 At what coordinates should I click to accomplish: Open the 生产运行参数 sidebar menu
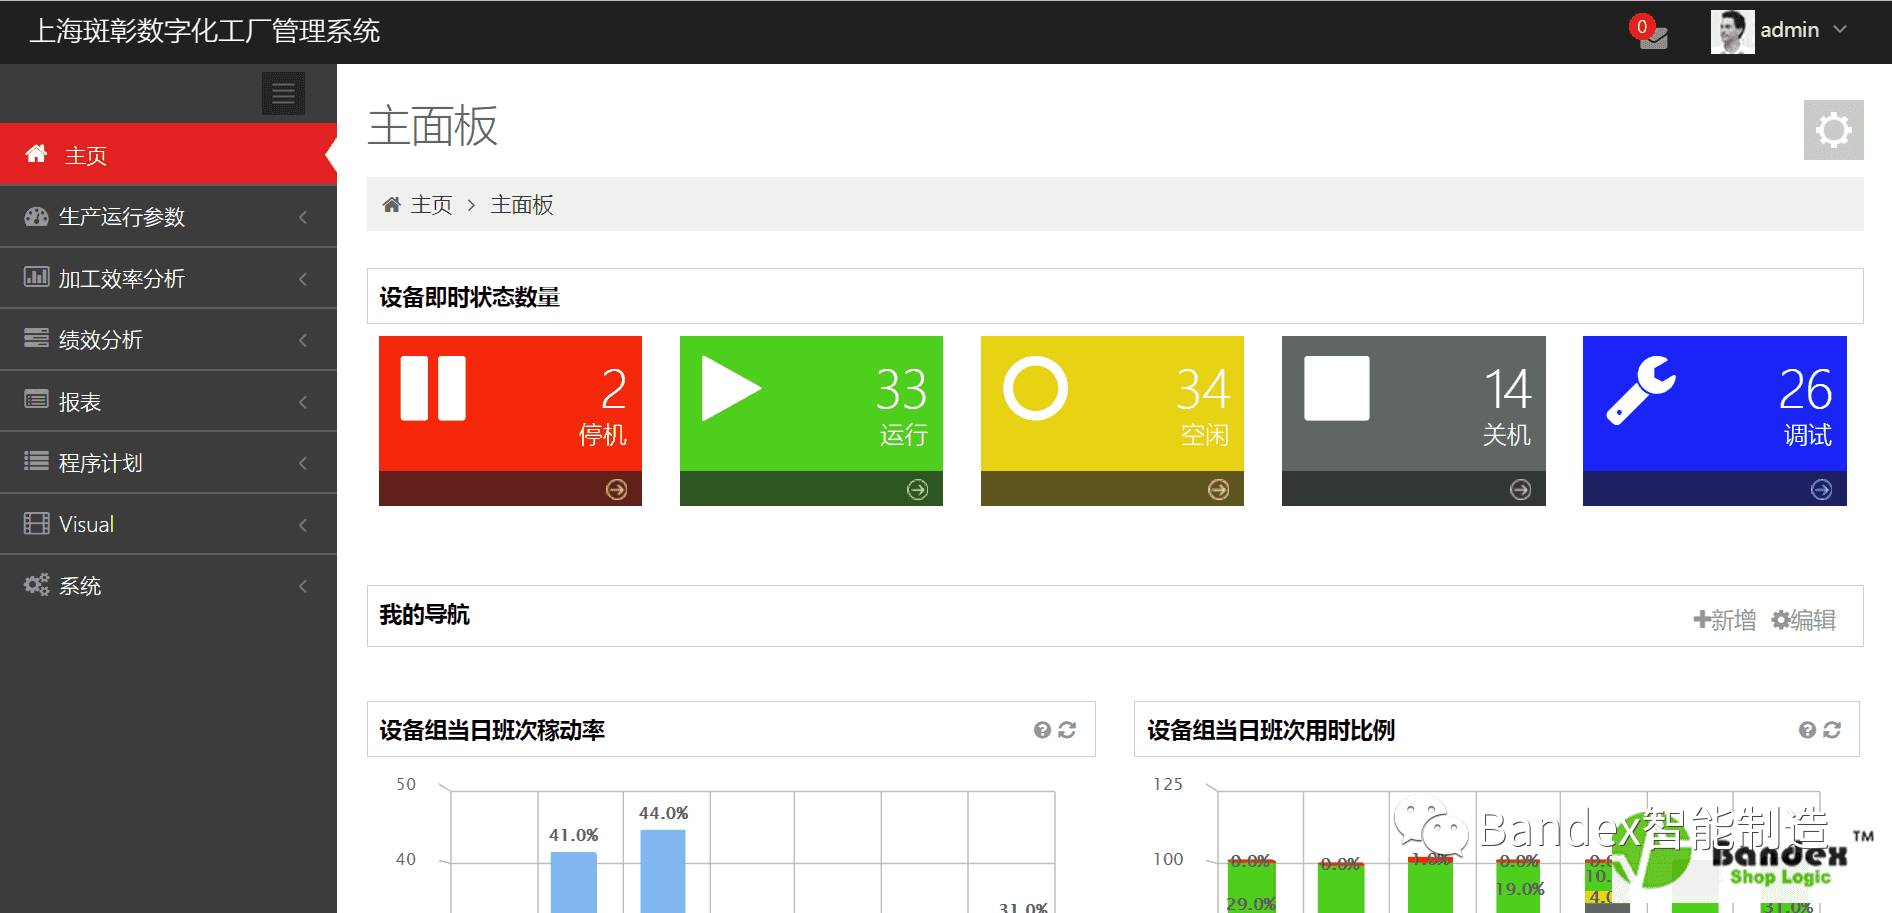[168, 217]
